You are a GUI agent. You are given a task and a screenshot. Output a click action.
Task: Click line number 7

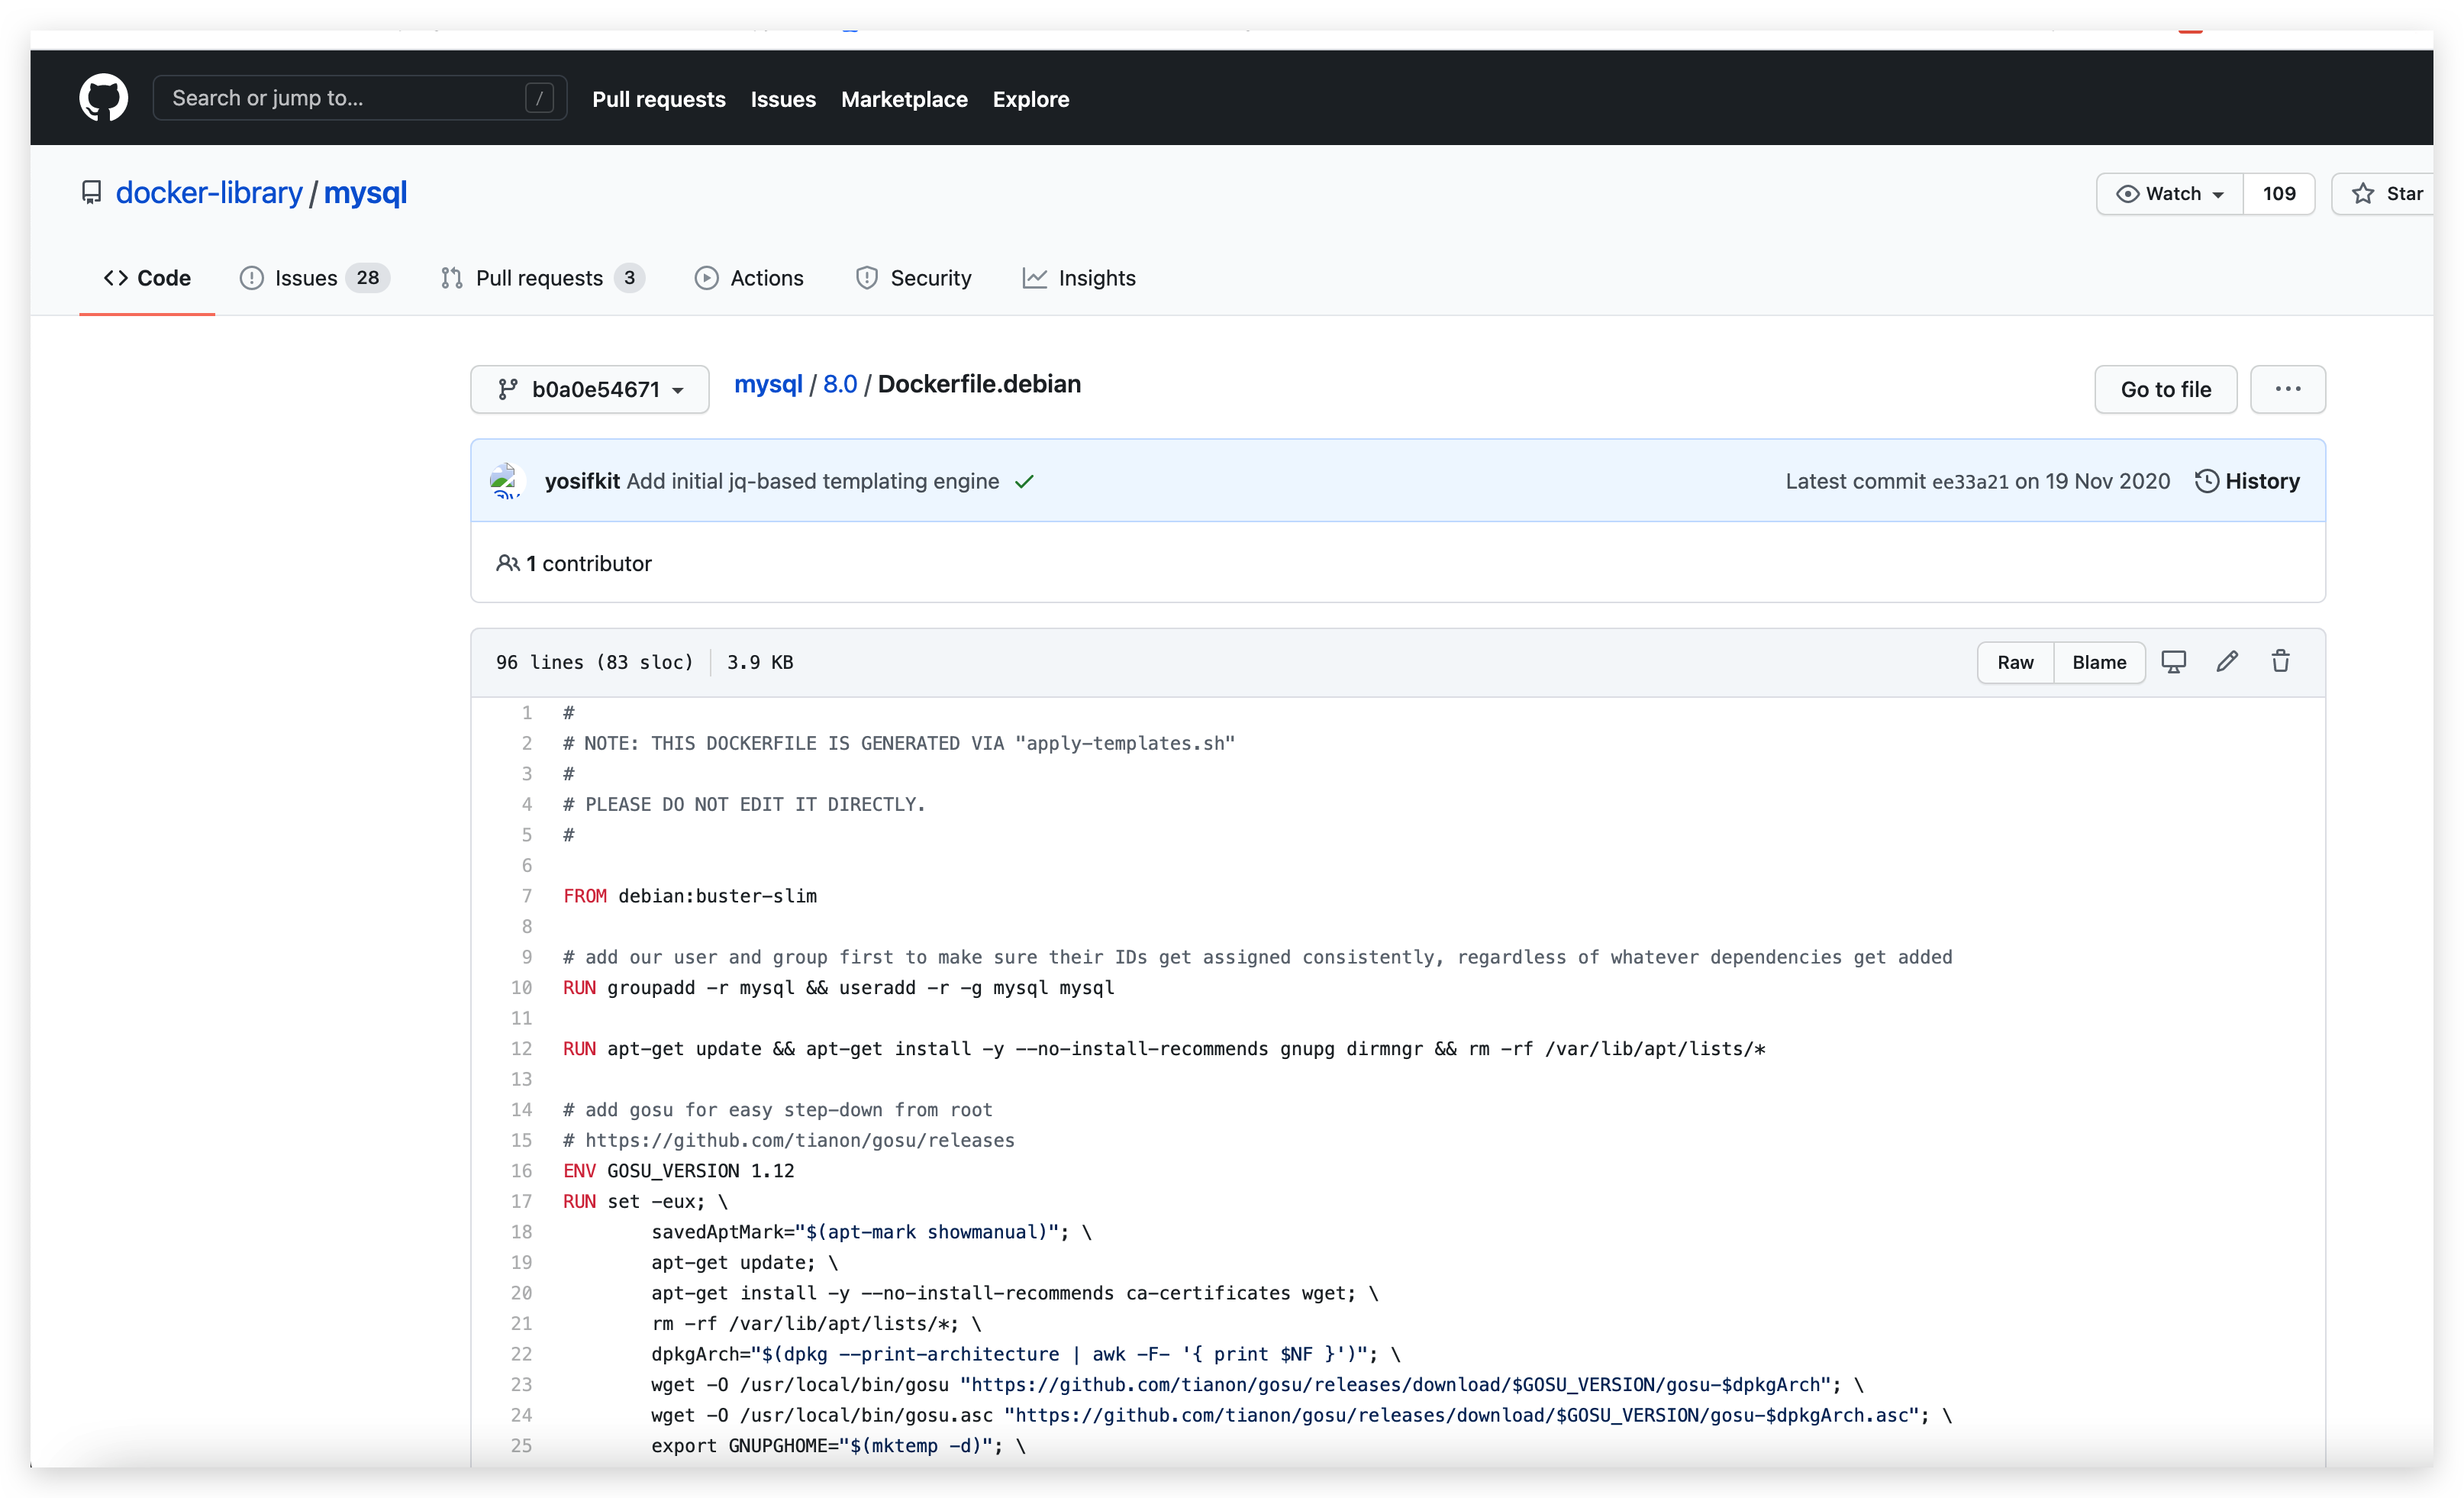527,896
